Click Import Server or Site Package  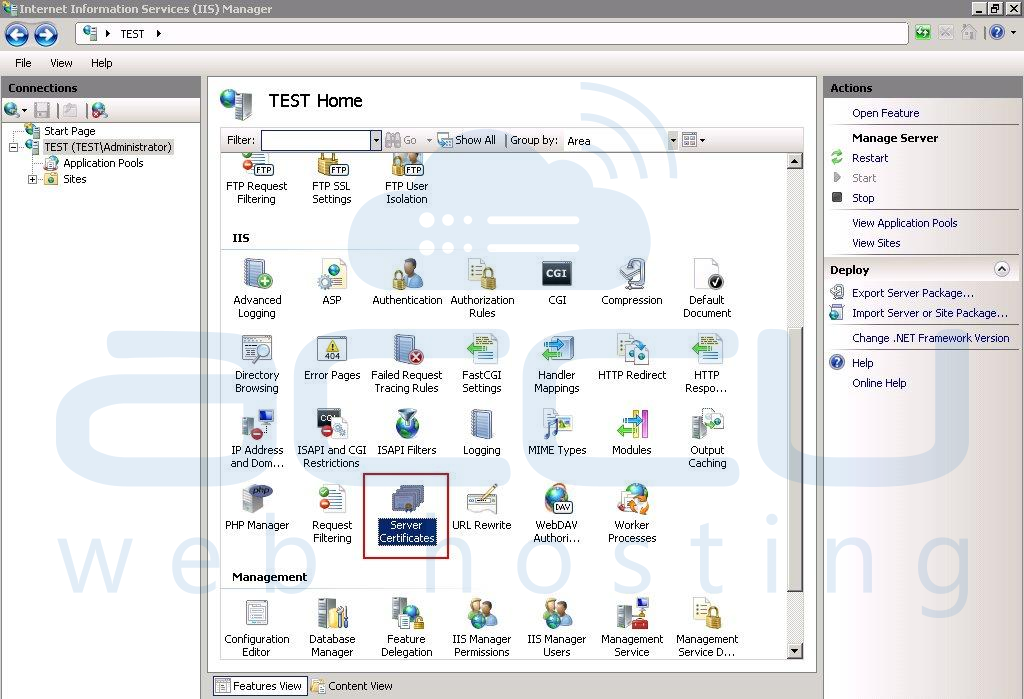(929, 313)
